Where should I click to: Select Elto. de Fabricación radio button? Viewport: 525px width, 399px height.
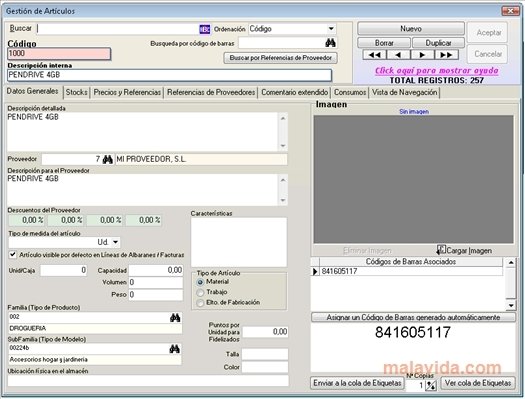pos(200,303)
